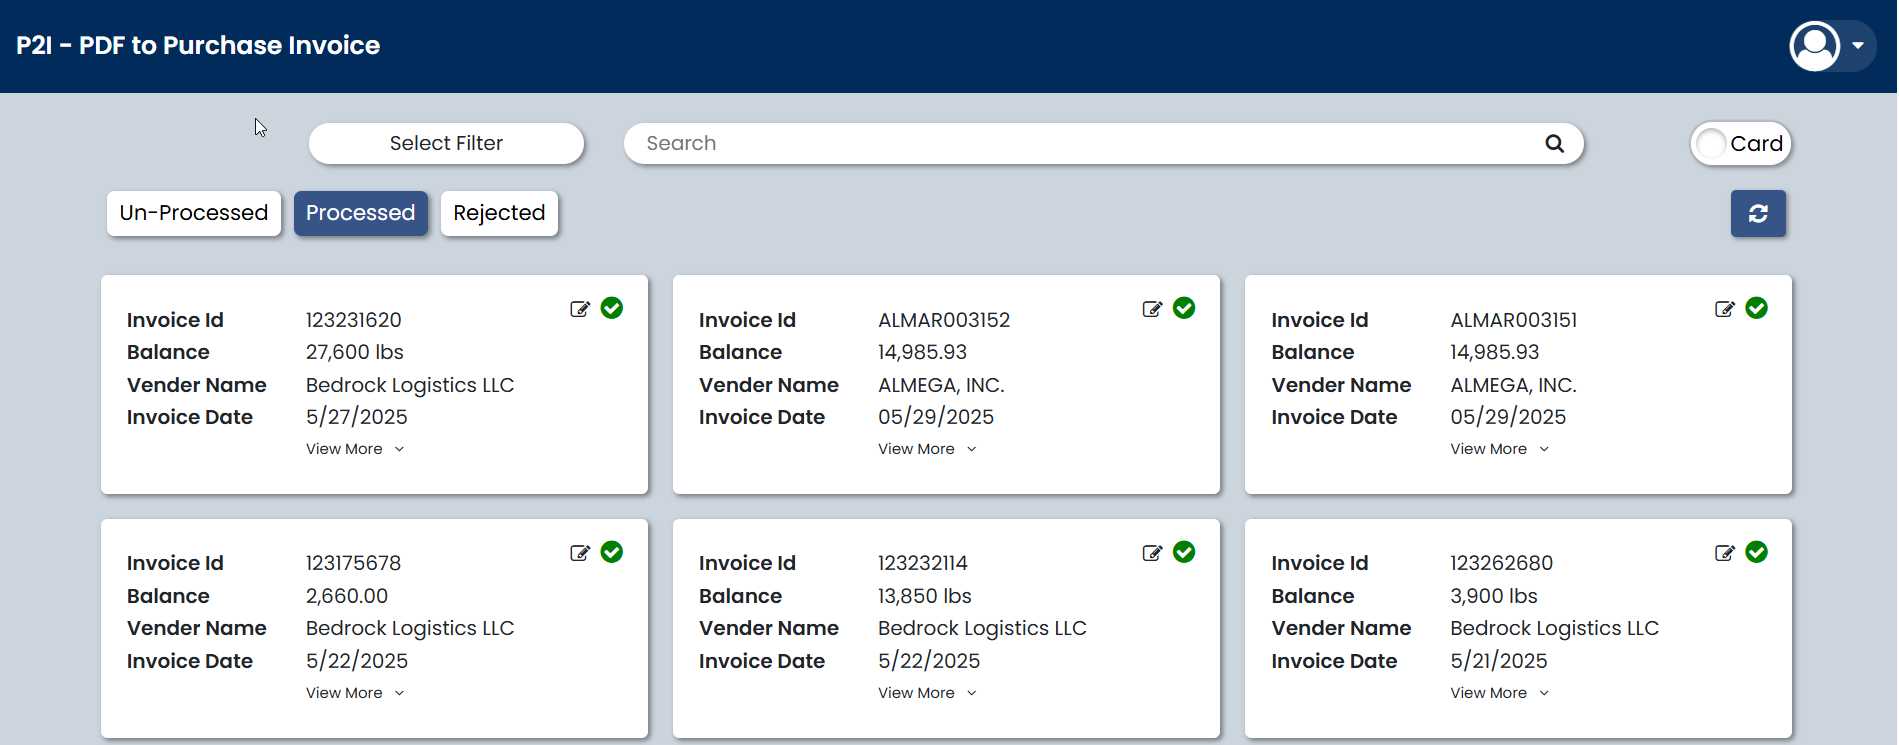Click green checkmark on invoice 123232114 card
1899x745 pixels.
[1184, 552]
